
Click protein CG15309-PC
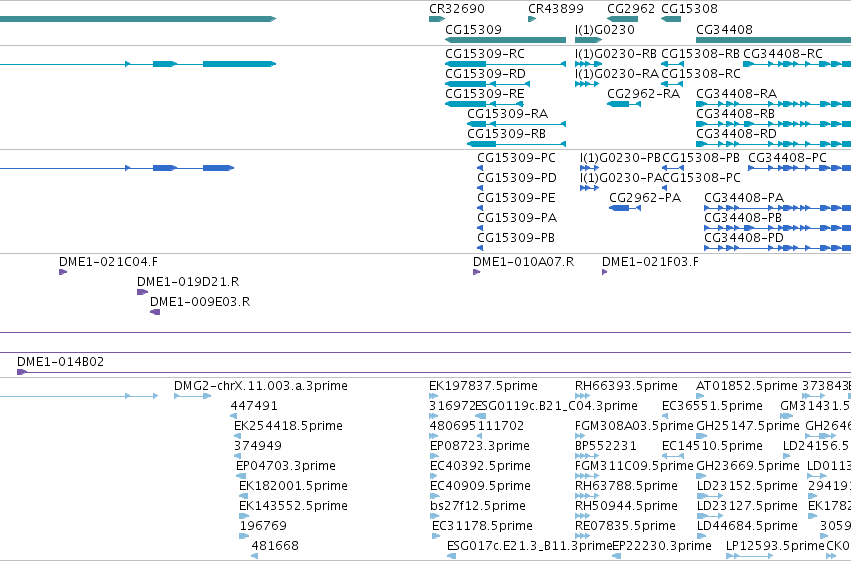tap(480, 168)
